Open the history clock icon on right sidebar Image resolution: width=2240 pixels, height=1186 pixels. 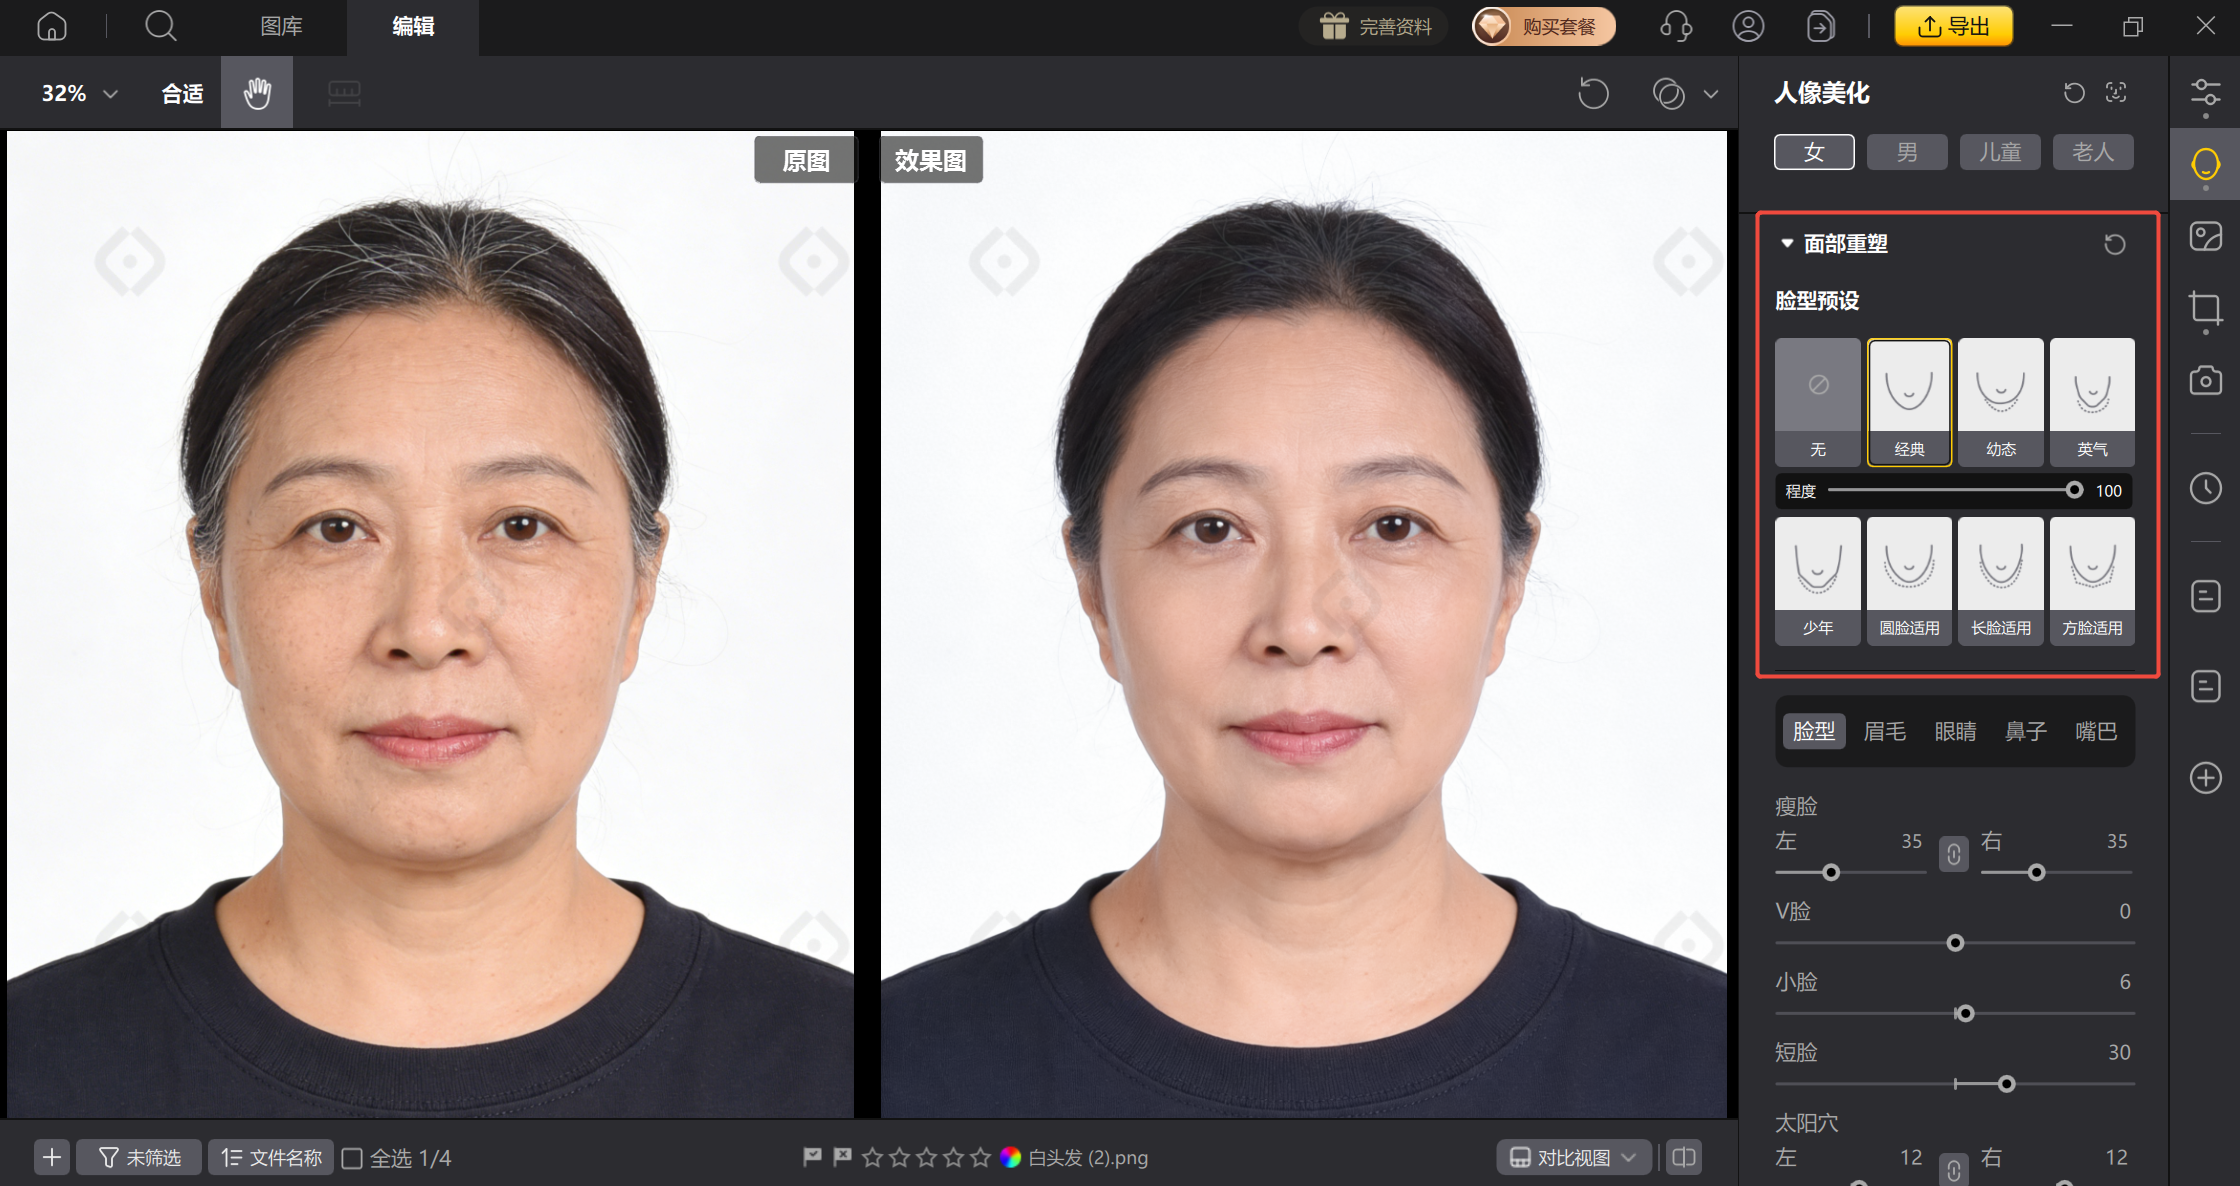(2205, 488)
